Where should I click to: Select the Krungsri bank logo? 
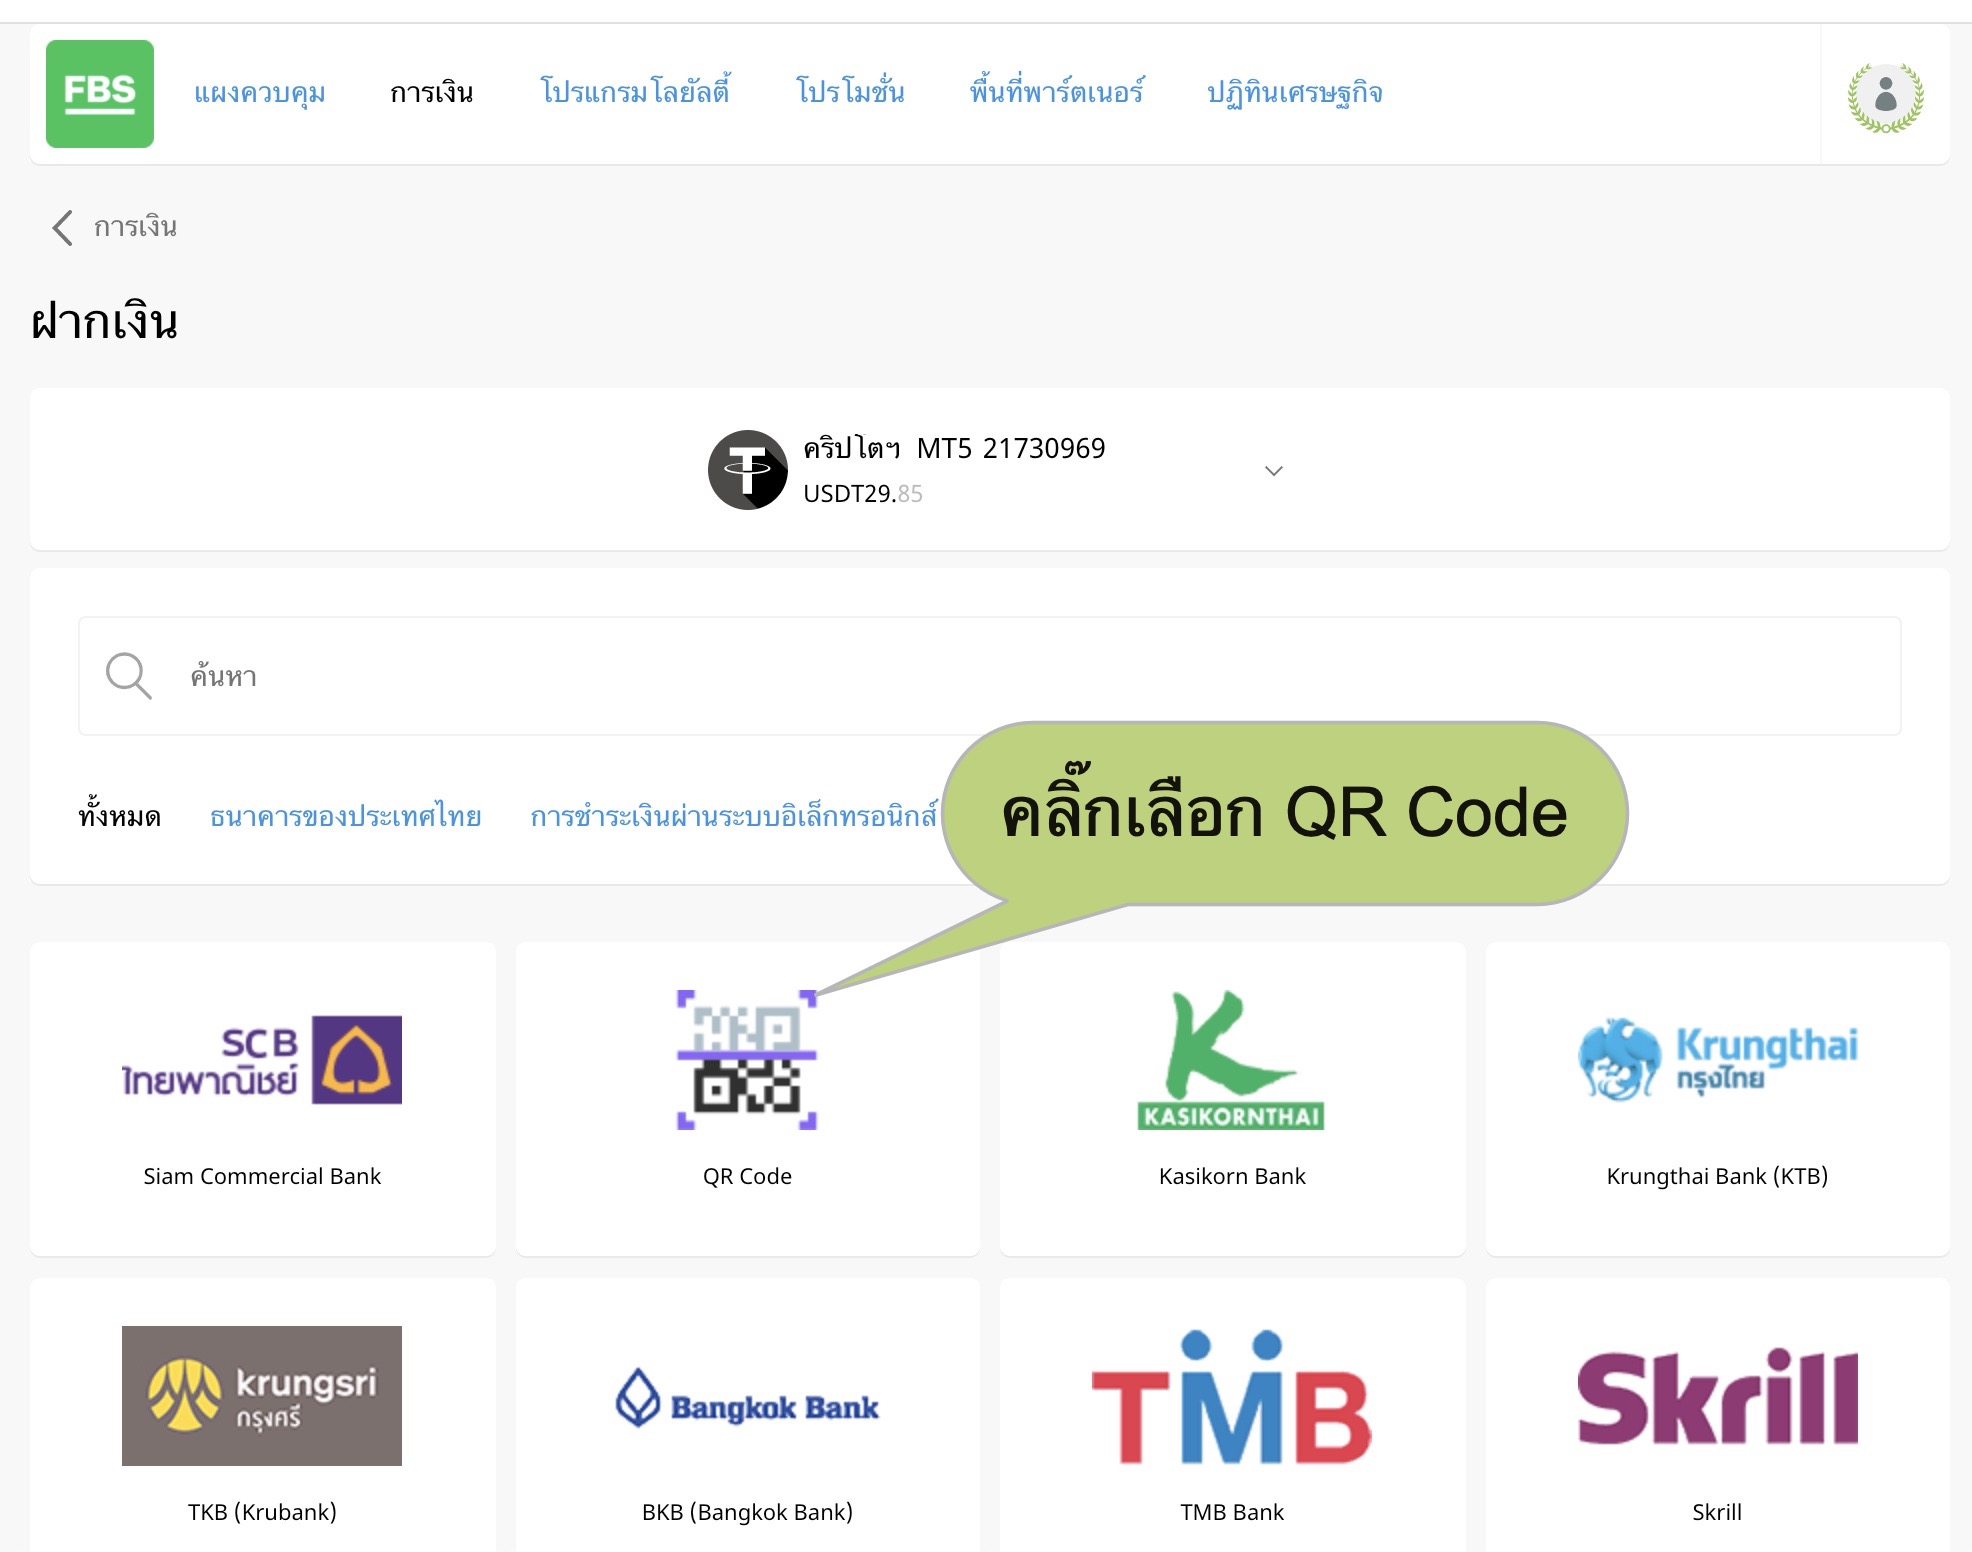coord(262,1396)
